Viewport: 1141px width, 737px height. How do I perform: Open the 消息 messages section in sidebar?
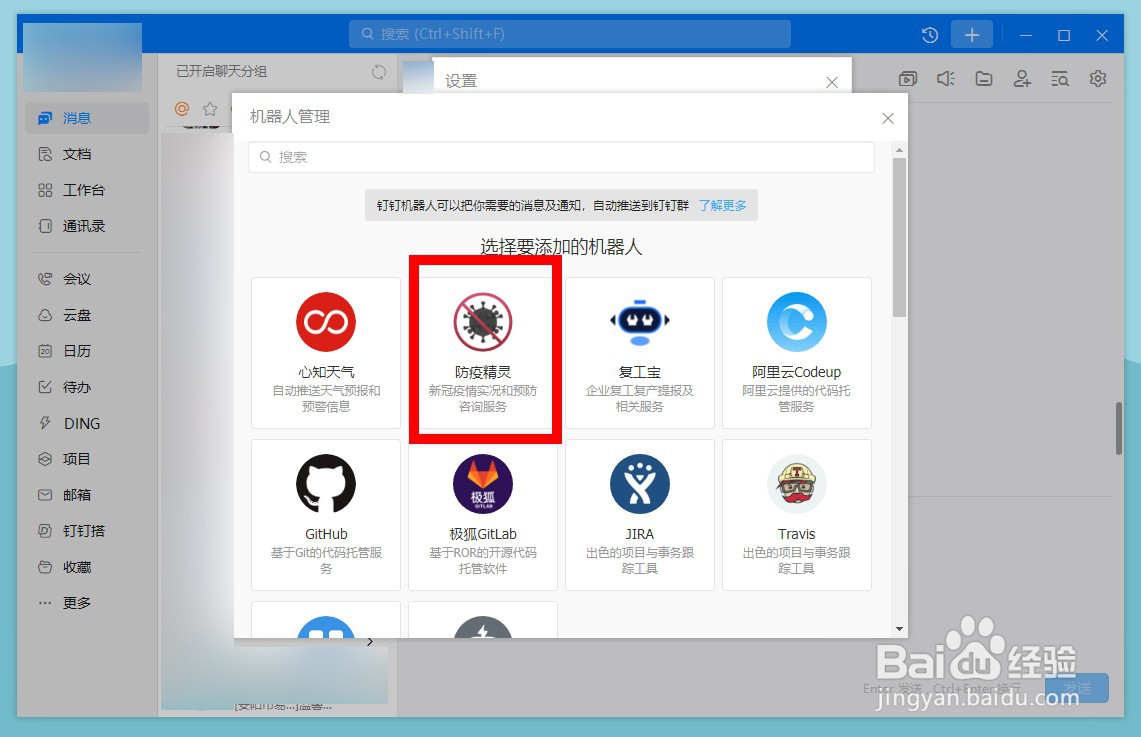[87, 118]
